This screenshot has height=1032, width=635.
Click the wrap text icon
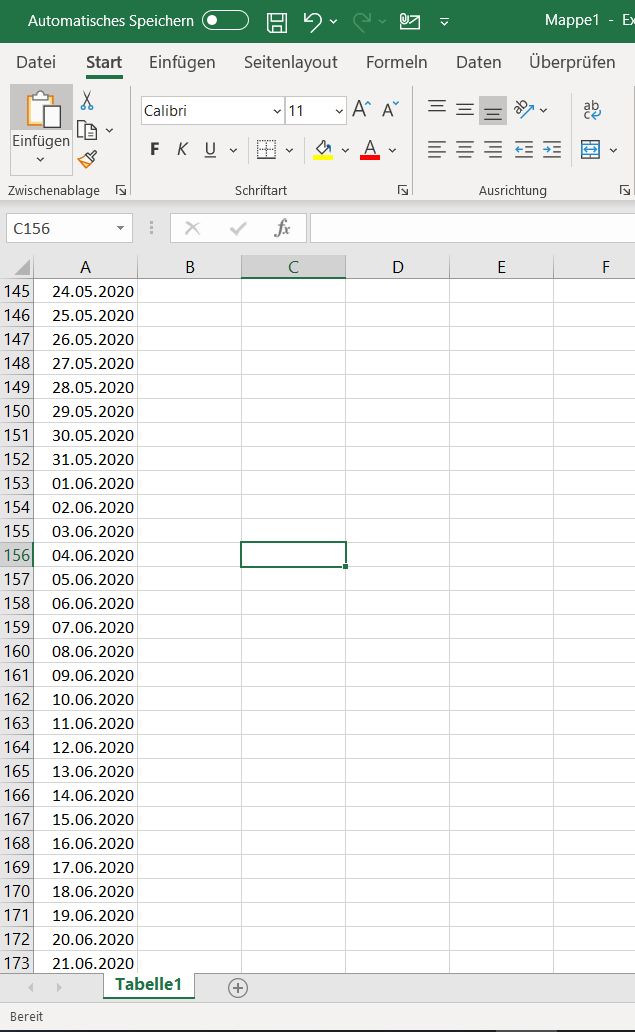(x=592, y=109)
